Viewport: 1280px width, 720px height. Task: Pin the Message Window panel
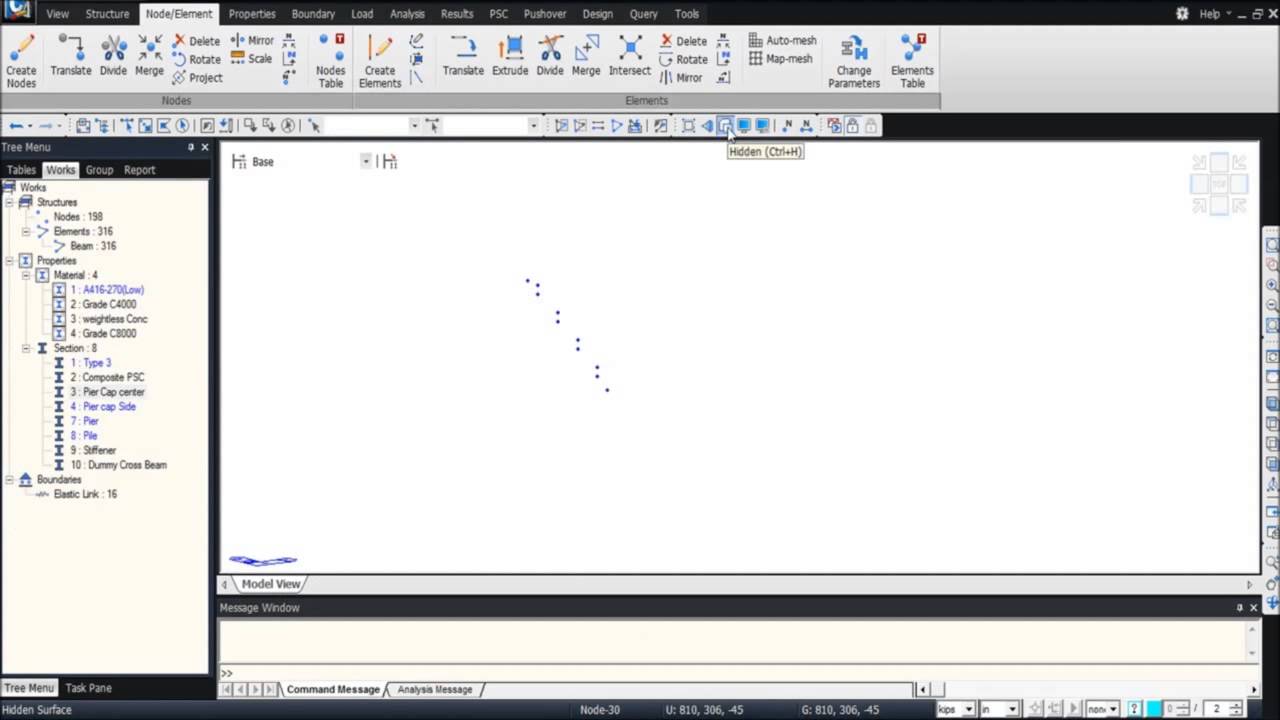(x=1239, y=607)
